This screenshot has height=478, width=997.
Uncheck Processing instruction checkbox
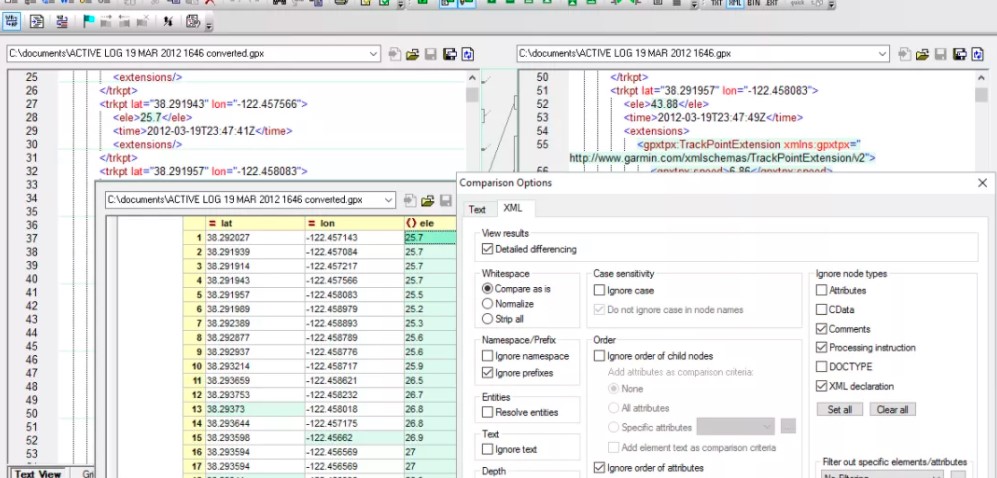tap(822, 348)
